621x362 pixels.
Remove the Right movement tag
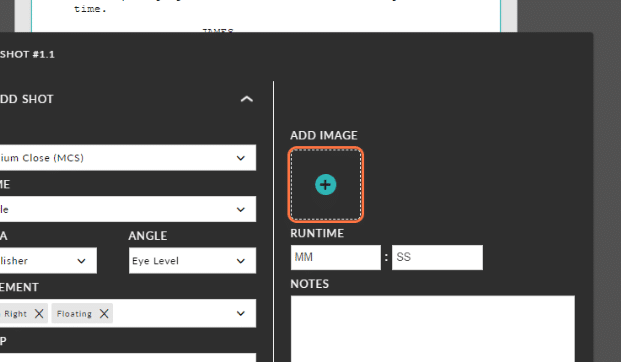coord(39,314)
